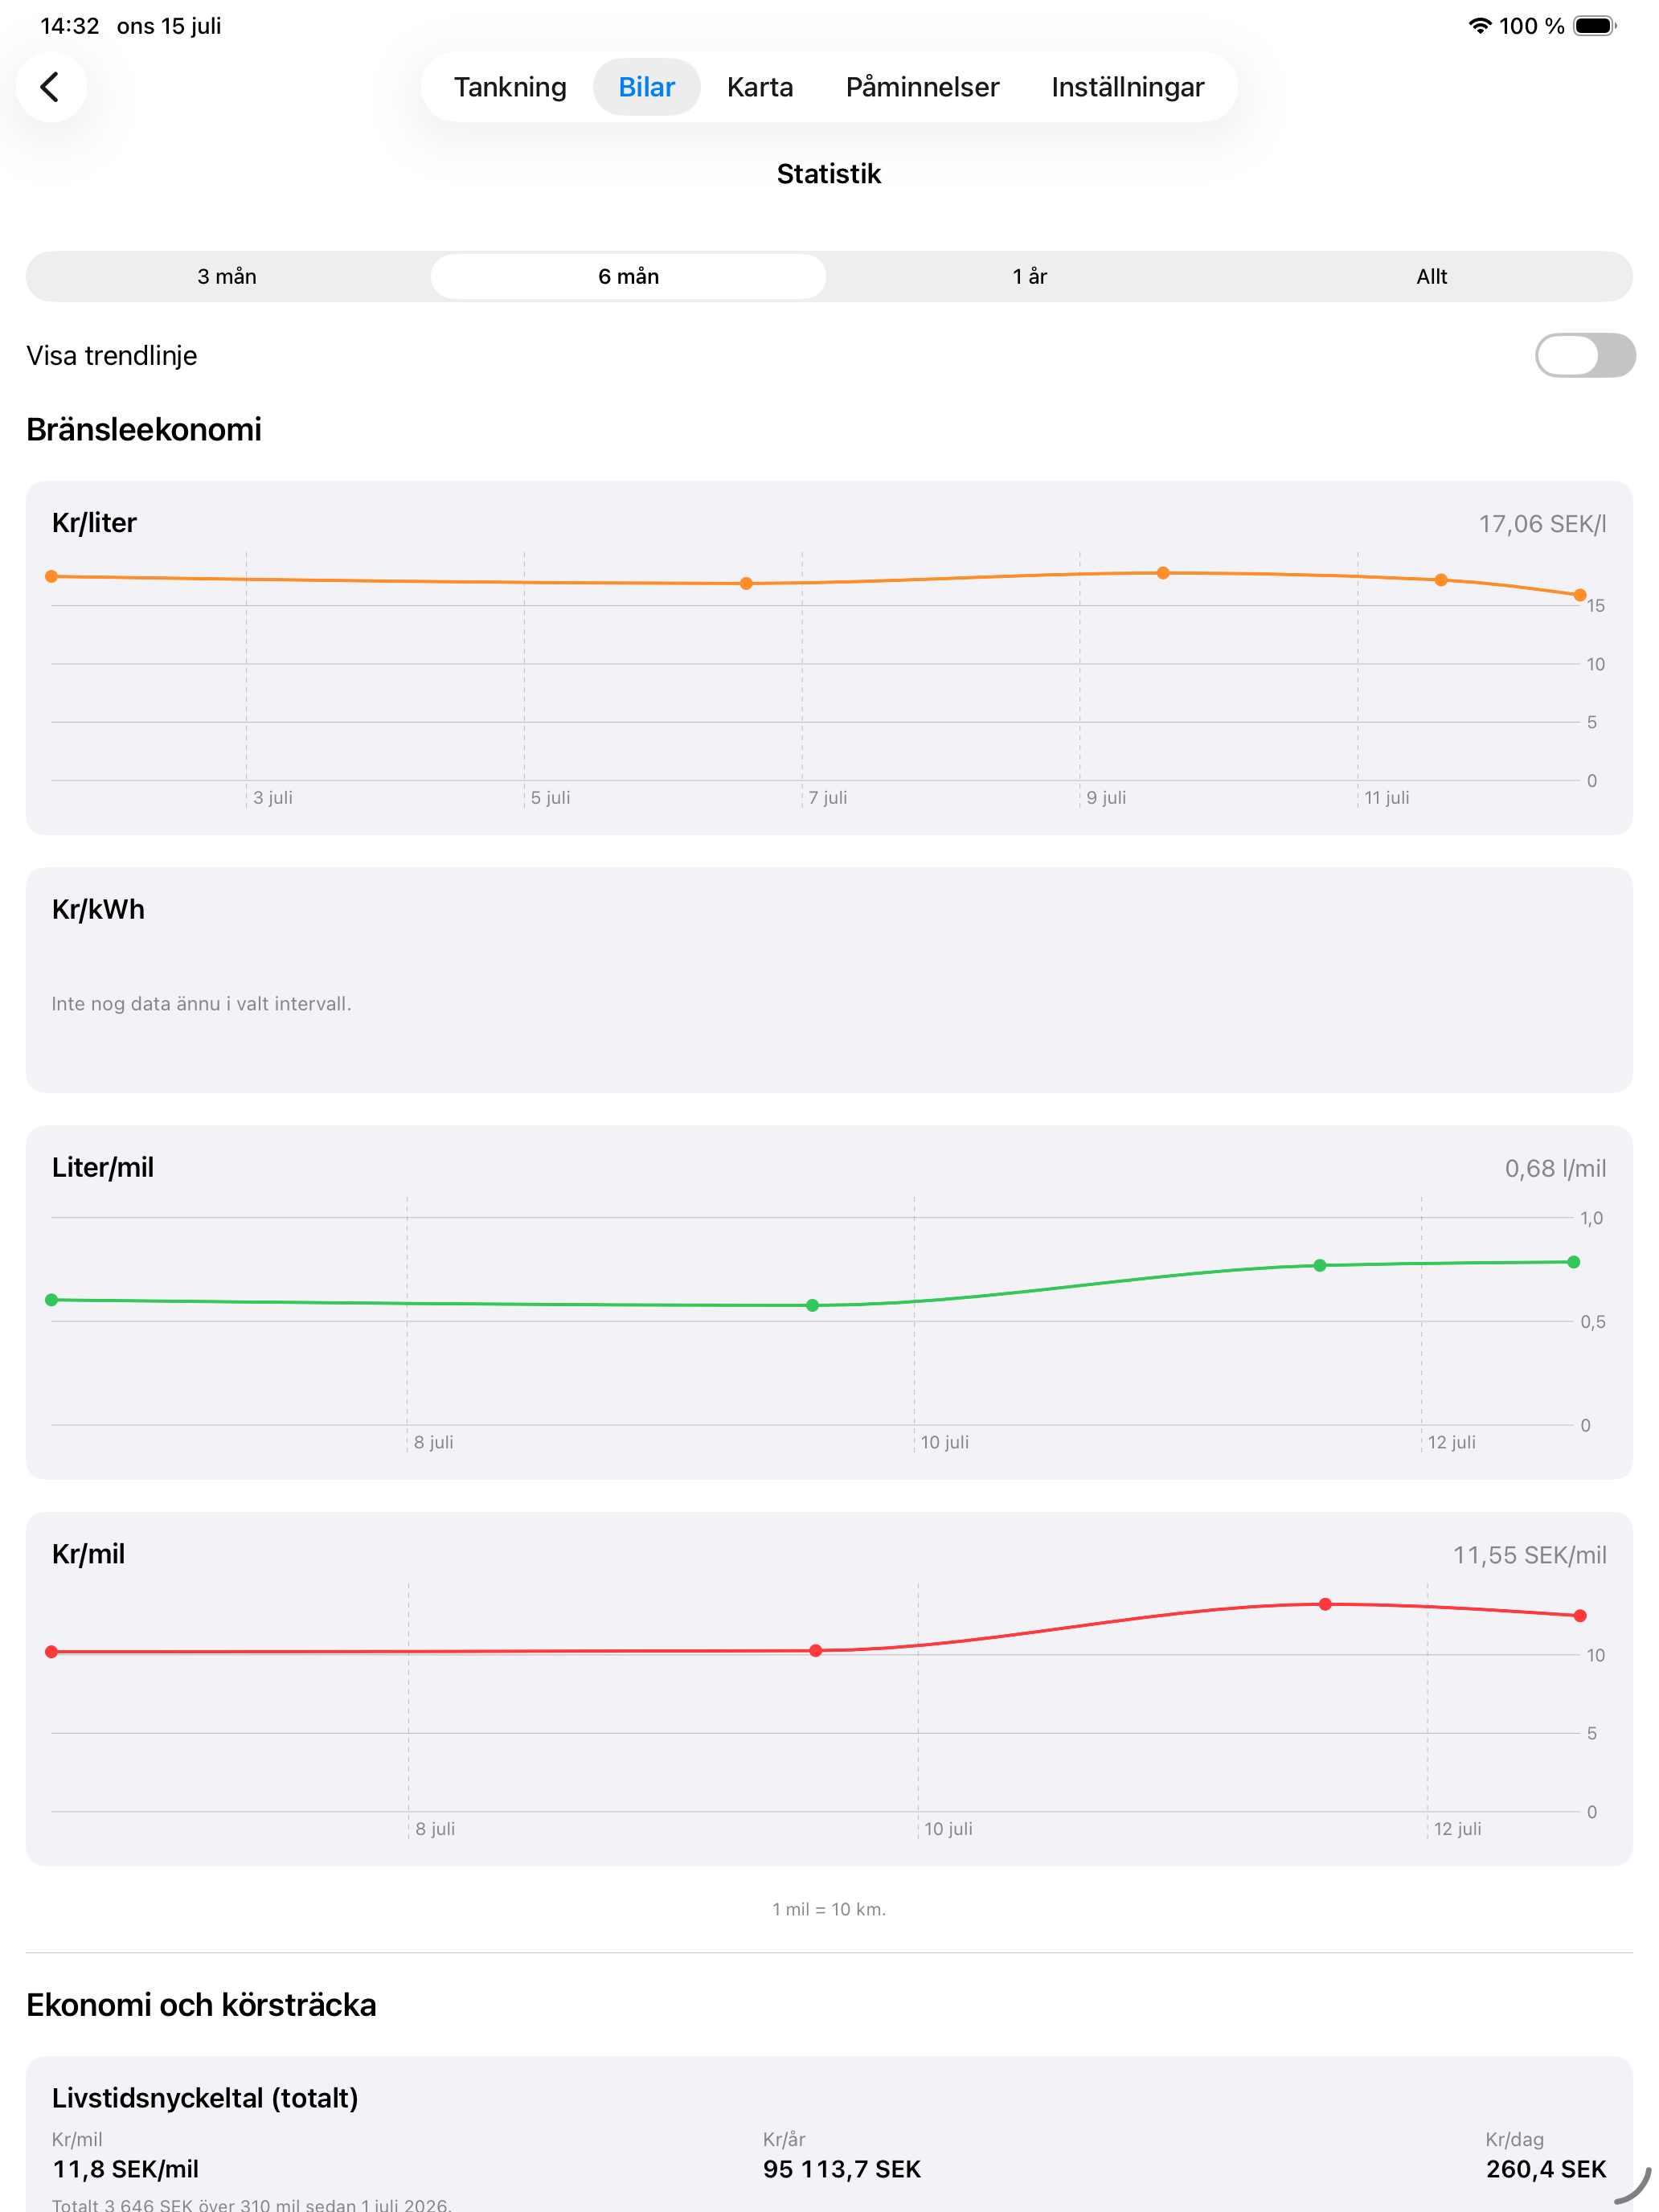Click the last orange Kr/liter data point
This screenshot has height=2212, width=1659.
[1579, 595]
